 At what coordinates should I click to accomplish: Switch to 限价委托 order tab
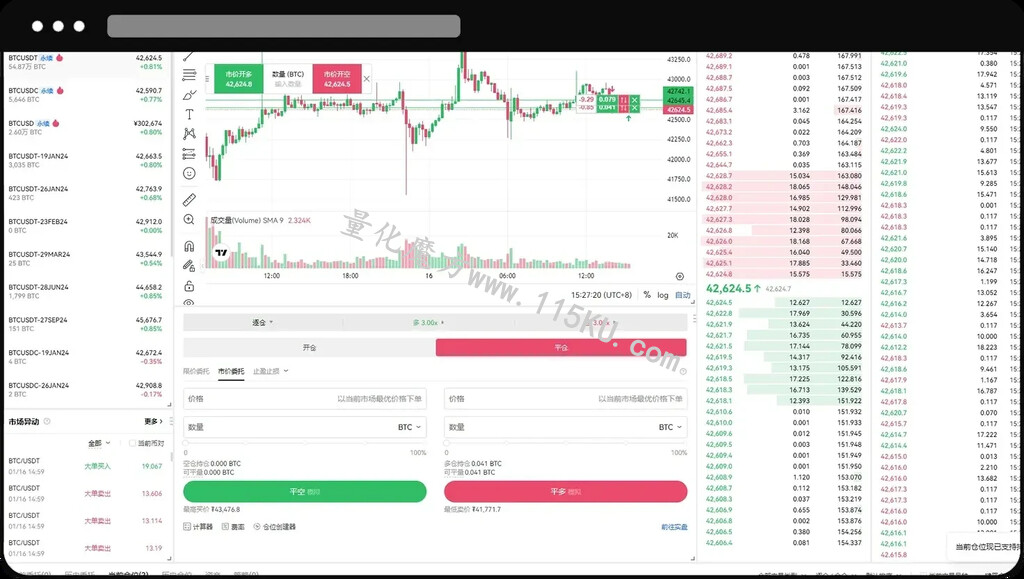(x=196, y=371)
